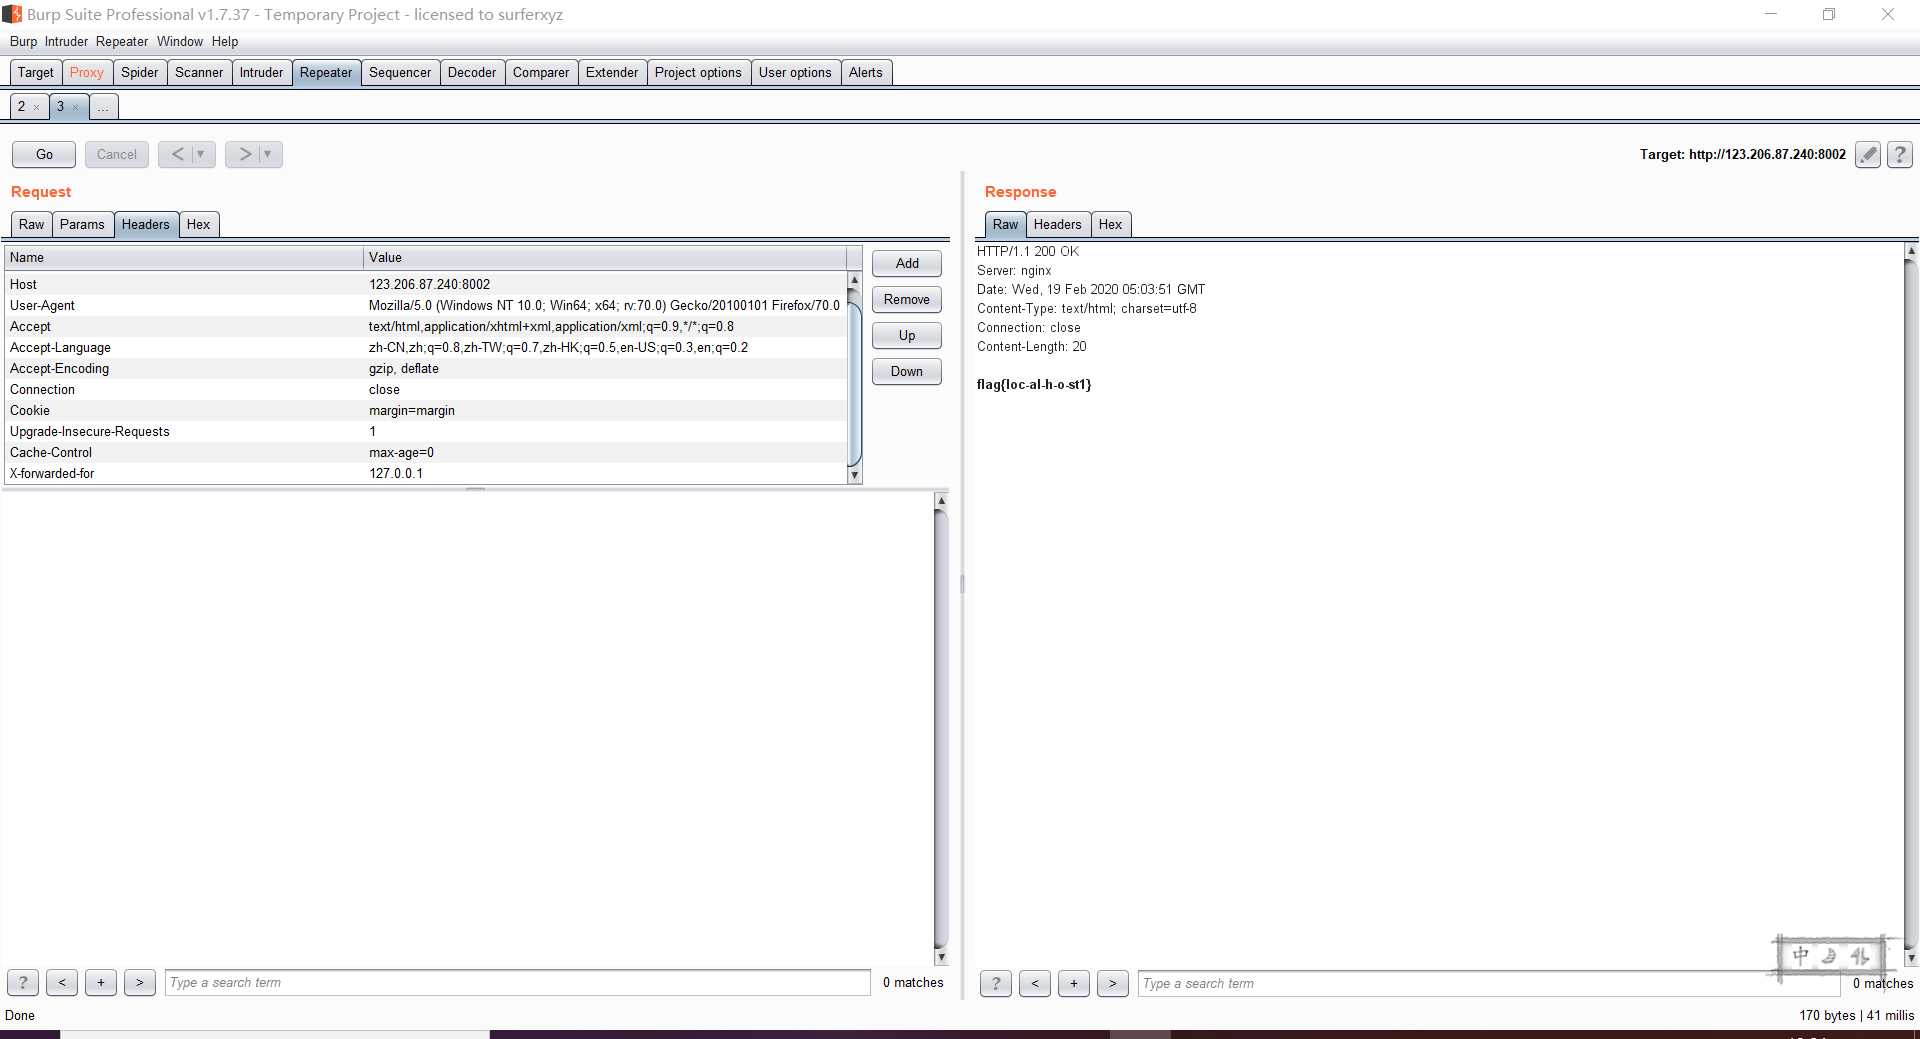Click response search next match button

[x=1113, y=983]
